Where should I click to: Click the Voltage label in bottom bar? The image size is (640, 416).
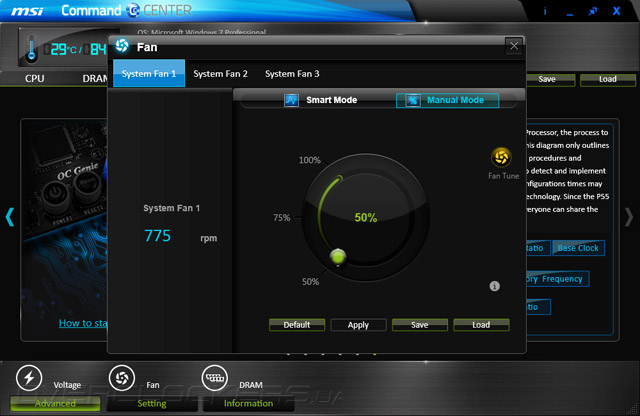(67, 385)
